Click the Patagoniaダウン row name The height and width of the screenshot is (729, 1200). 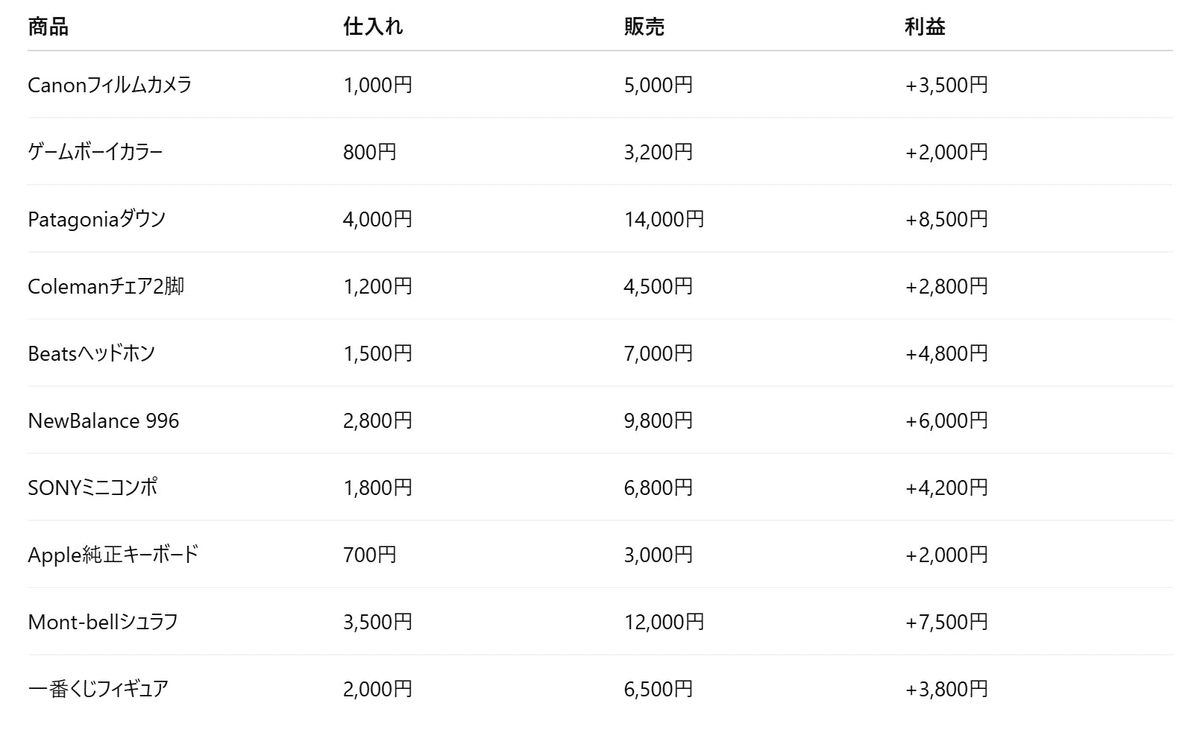97,219
